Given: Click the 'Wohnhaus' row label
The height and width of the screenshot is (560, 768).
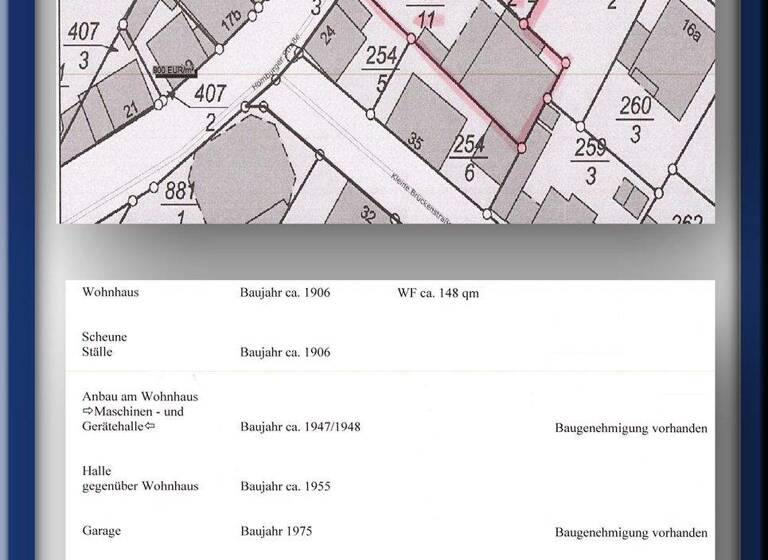Looking at the screenshot, I should [110, 292].
